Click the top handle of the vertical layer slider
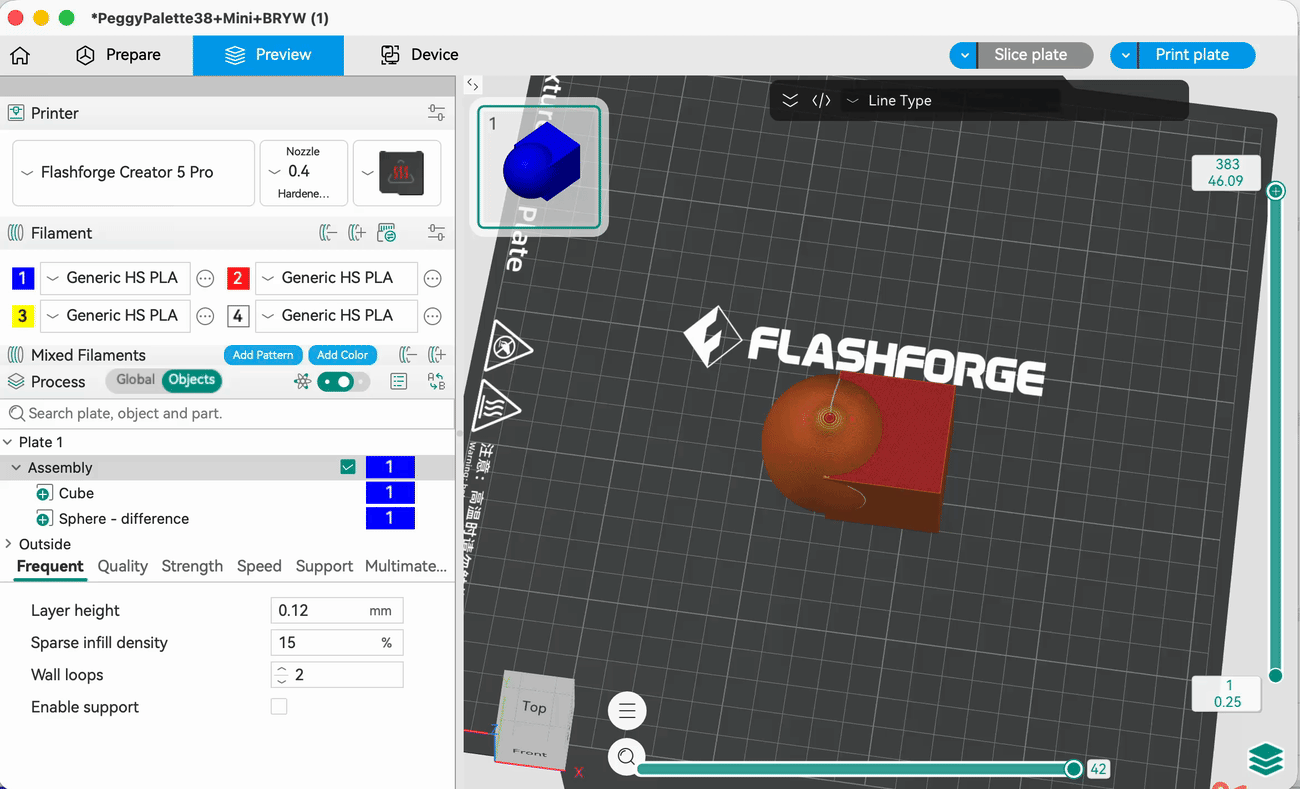 click(x=1275, y=191)
